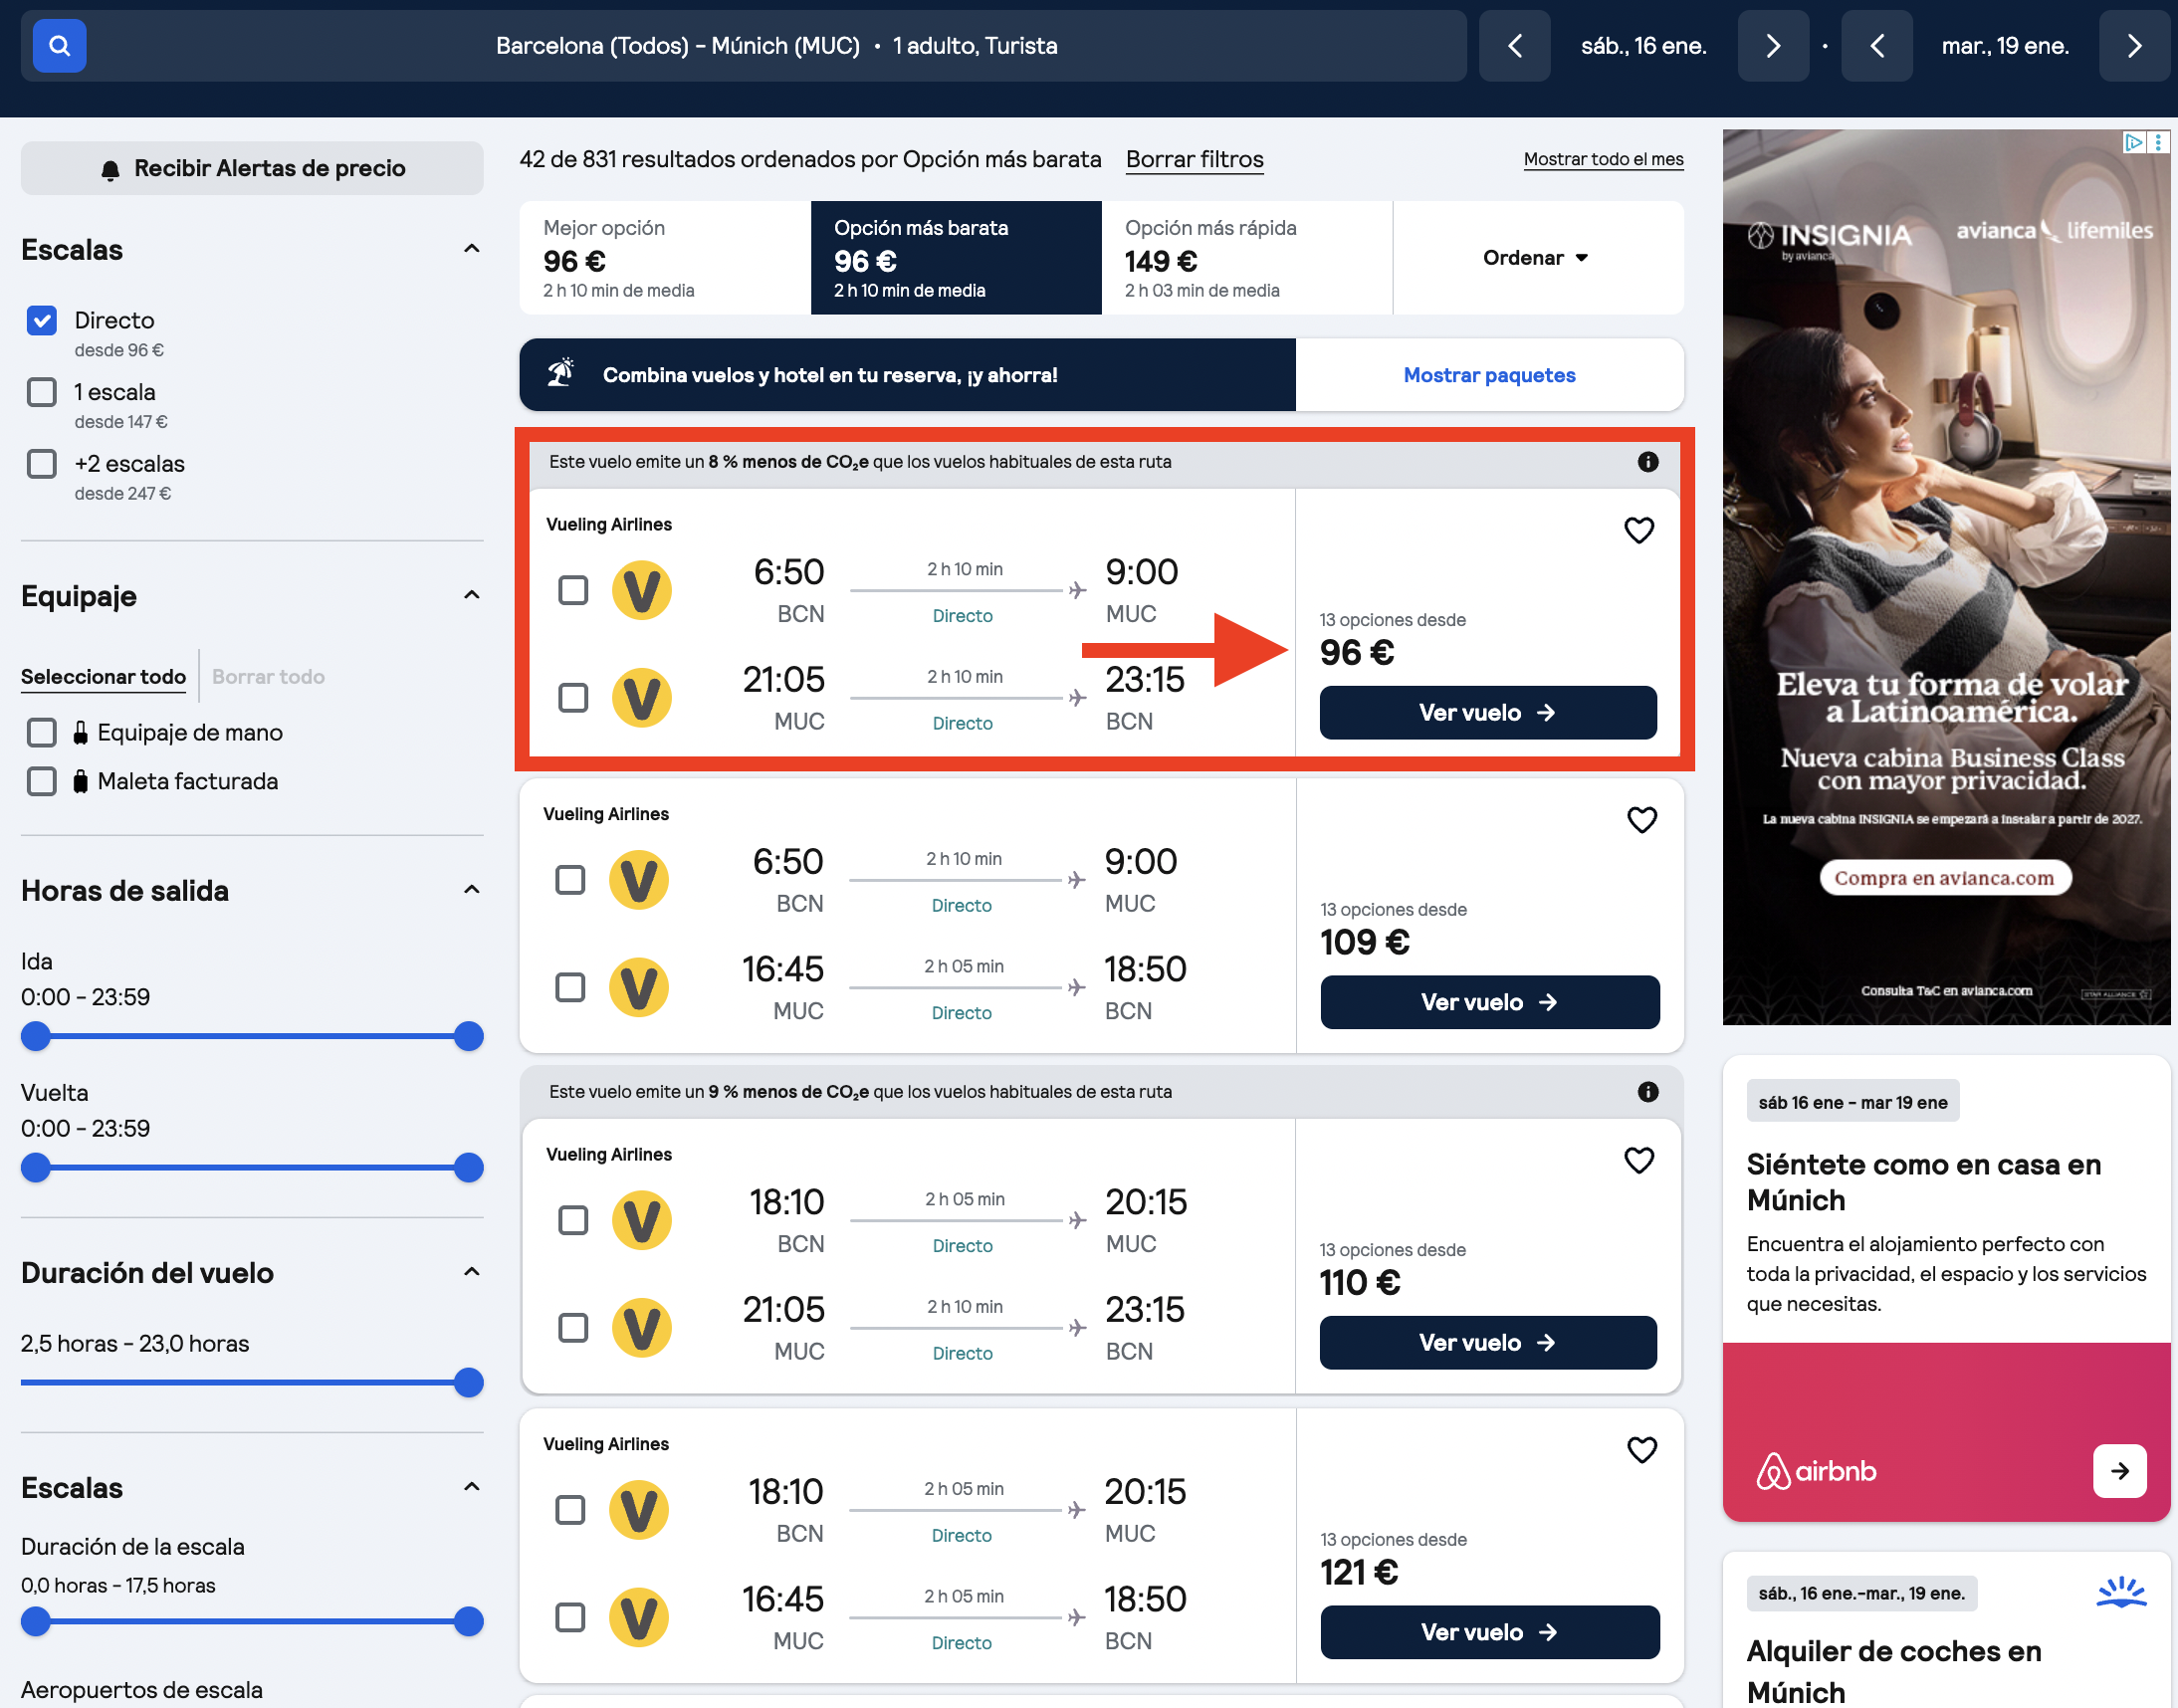Uncheck the Directo stops filter
Image resolution: width=2178 pixels, height=1708 pixels.
42,321
